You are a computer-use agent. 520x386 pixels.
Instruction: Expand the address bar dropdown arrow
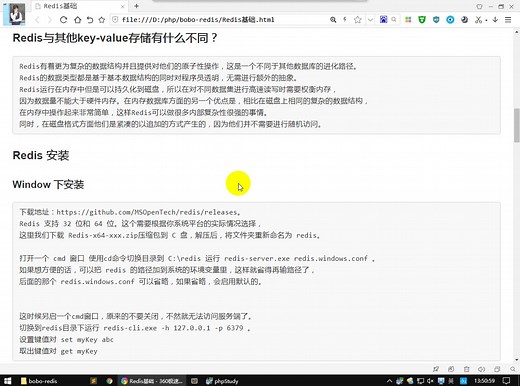click(x=370, y=20)
